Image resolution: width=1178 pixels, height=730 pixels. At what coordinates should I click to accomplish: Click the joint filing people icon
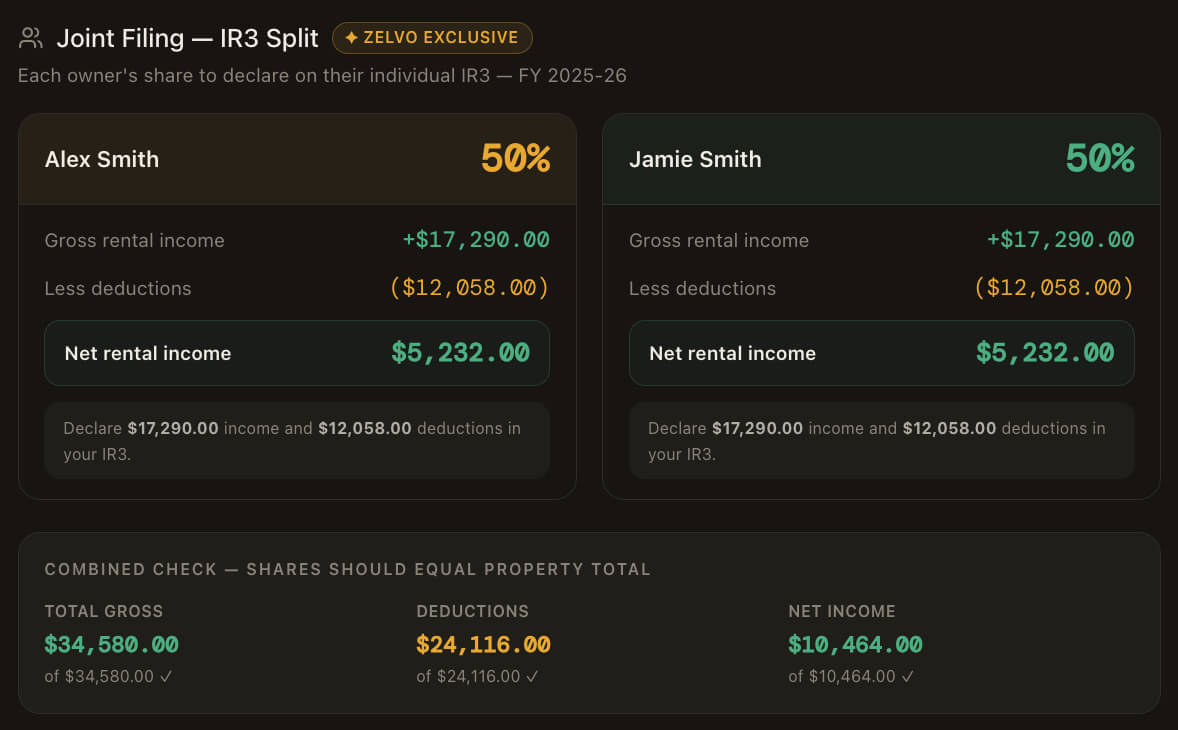coord(30,37)
